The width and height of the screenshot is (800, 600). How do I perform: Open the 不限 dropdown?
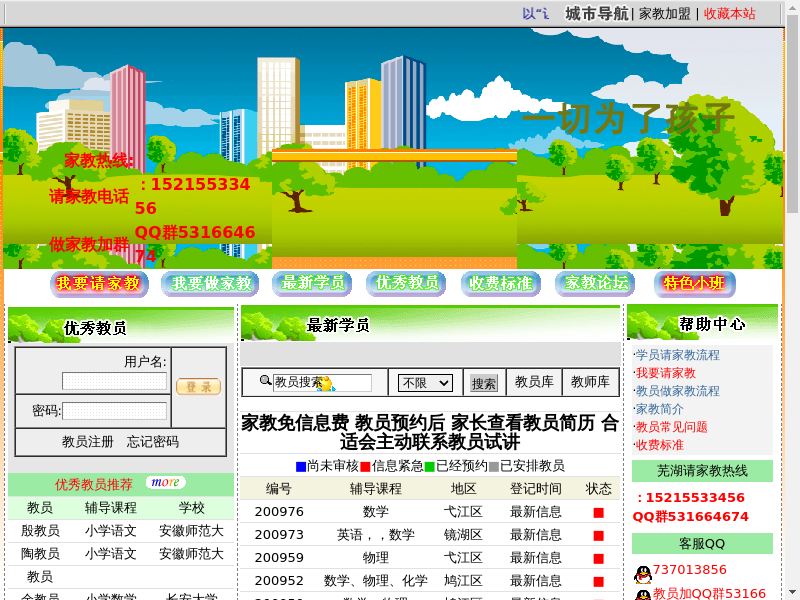click(425, 383)
